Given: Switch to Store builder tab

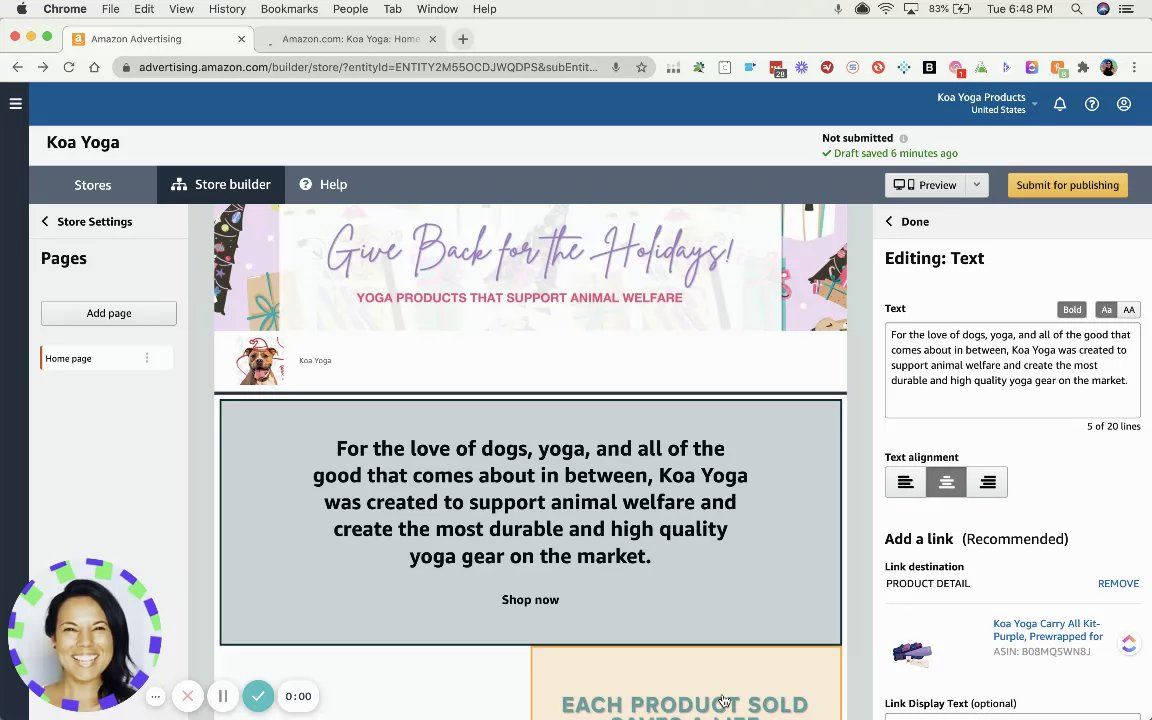Looking at the screenshot, I should coord(220,184).
